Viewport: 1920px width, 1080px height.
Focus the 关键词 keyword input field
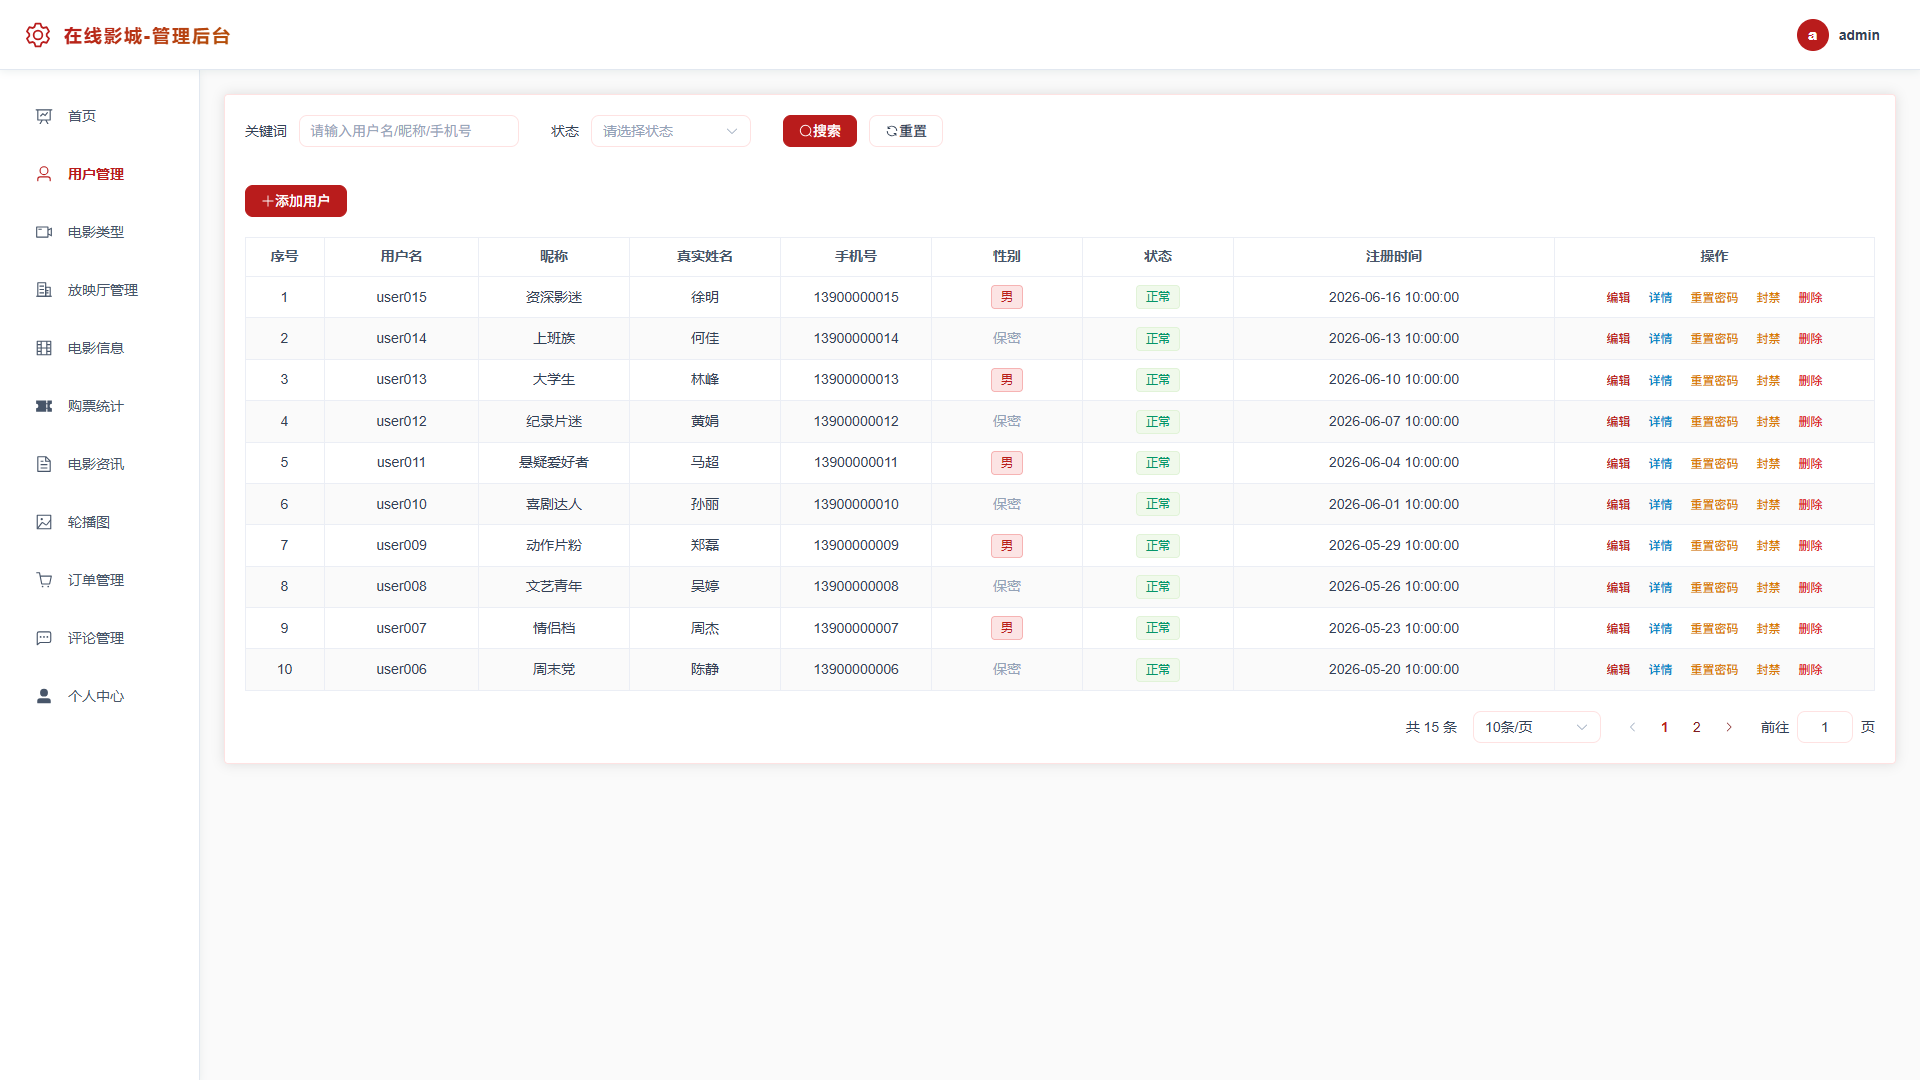[409, 131]
